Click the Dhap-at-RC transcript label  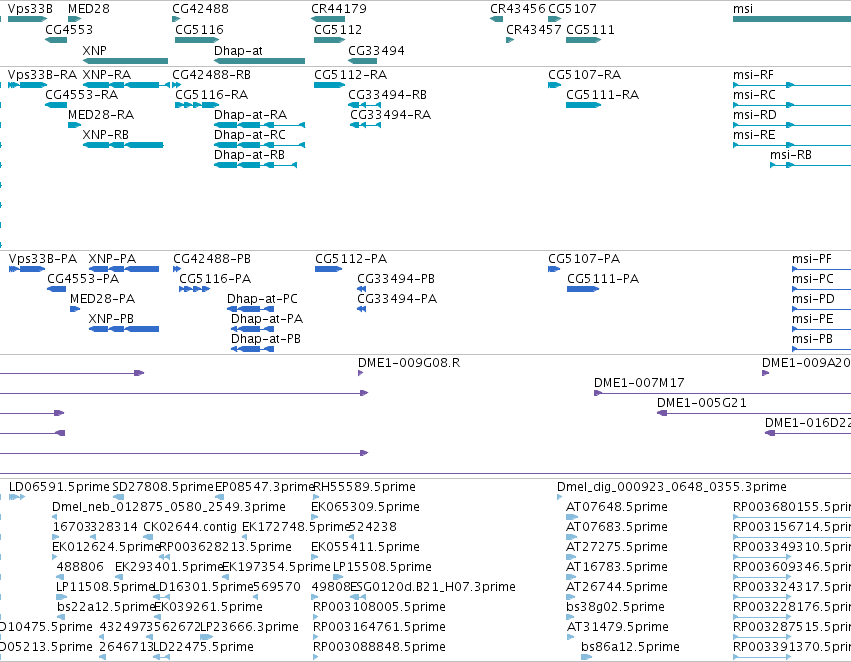tap(250, 135)
